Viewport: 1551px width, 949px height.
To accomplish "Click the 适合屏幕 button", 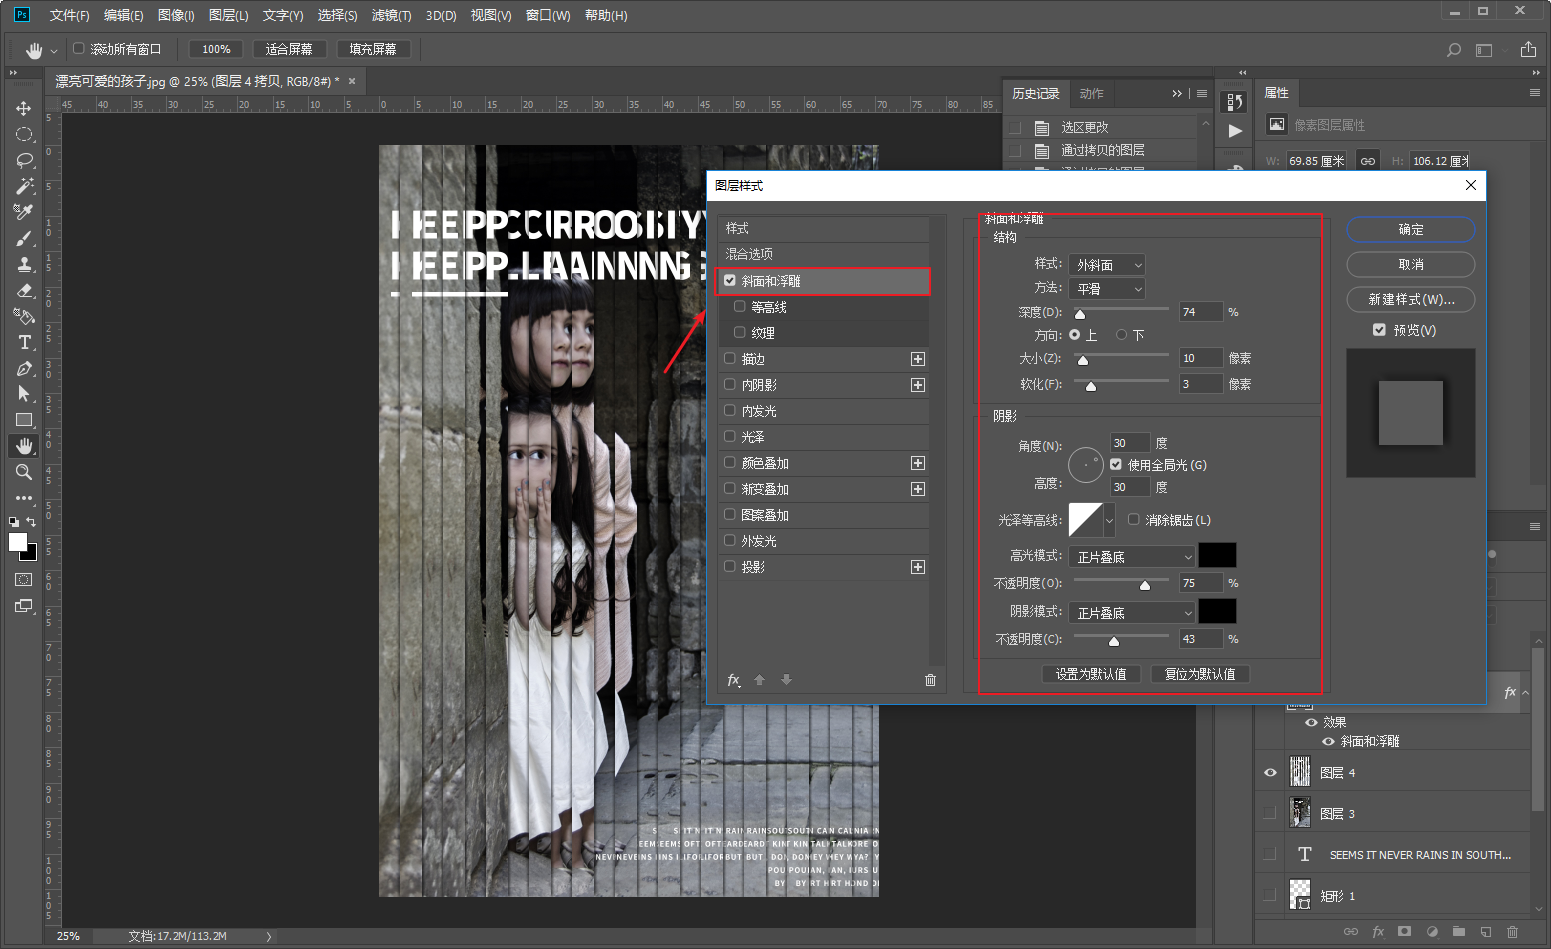I will [289, 49].
